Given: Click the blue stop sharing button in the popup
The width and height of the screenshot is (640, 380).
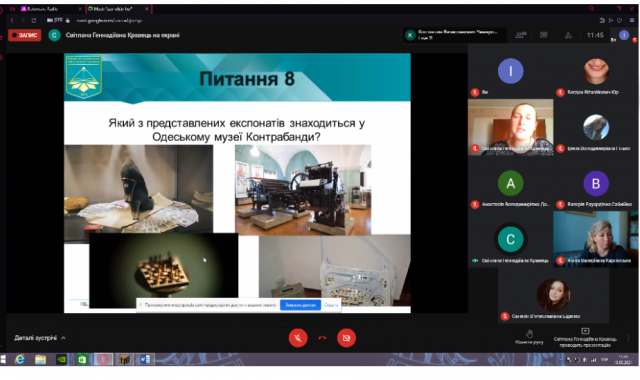Looking at the screenshot, I should pyautogui.click(x=300, y=305).
